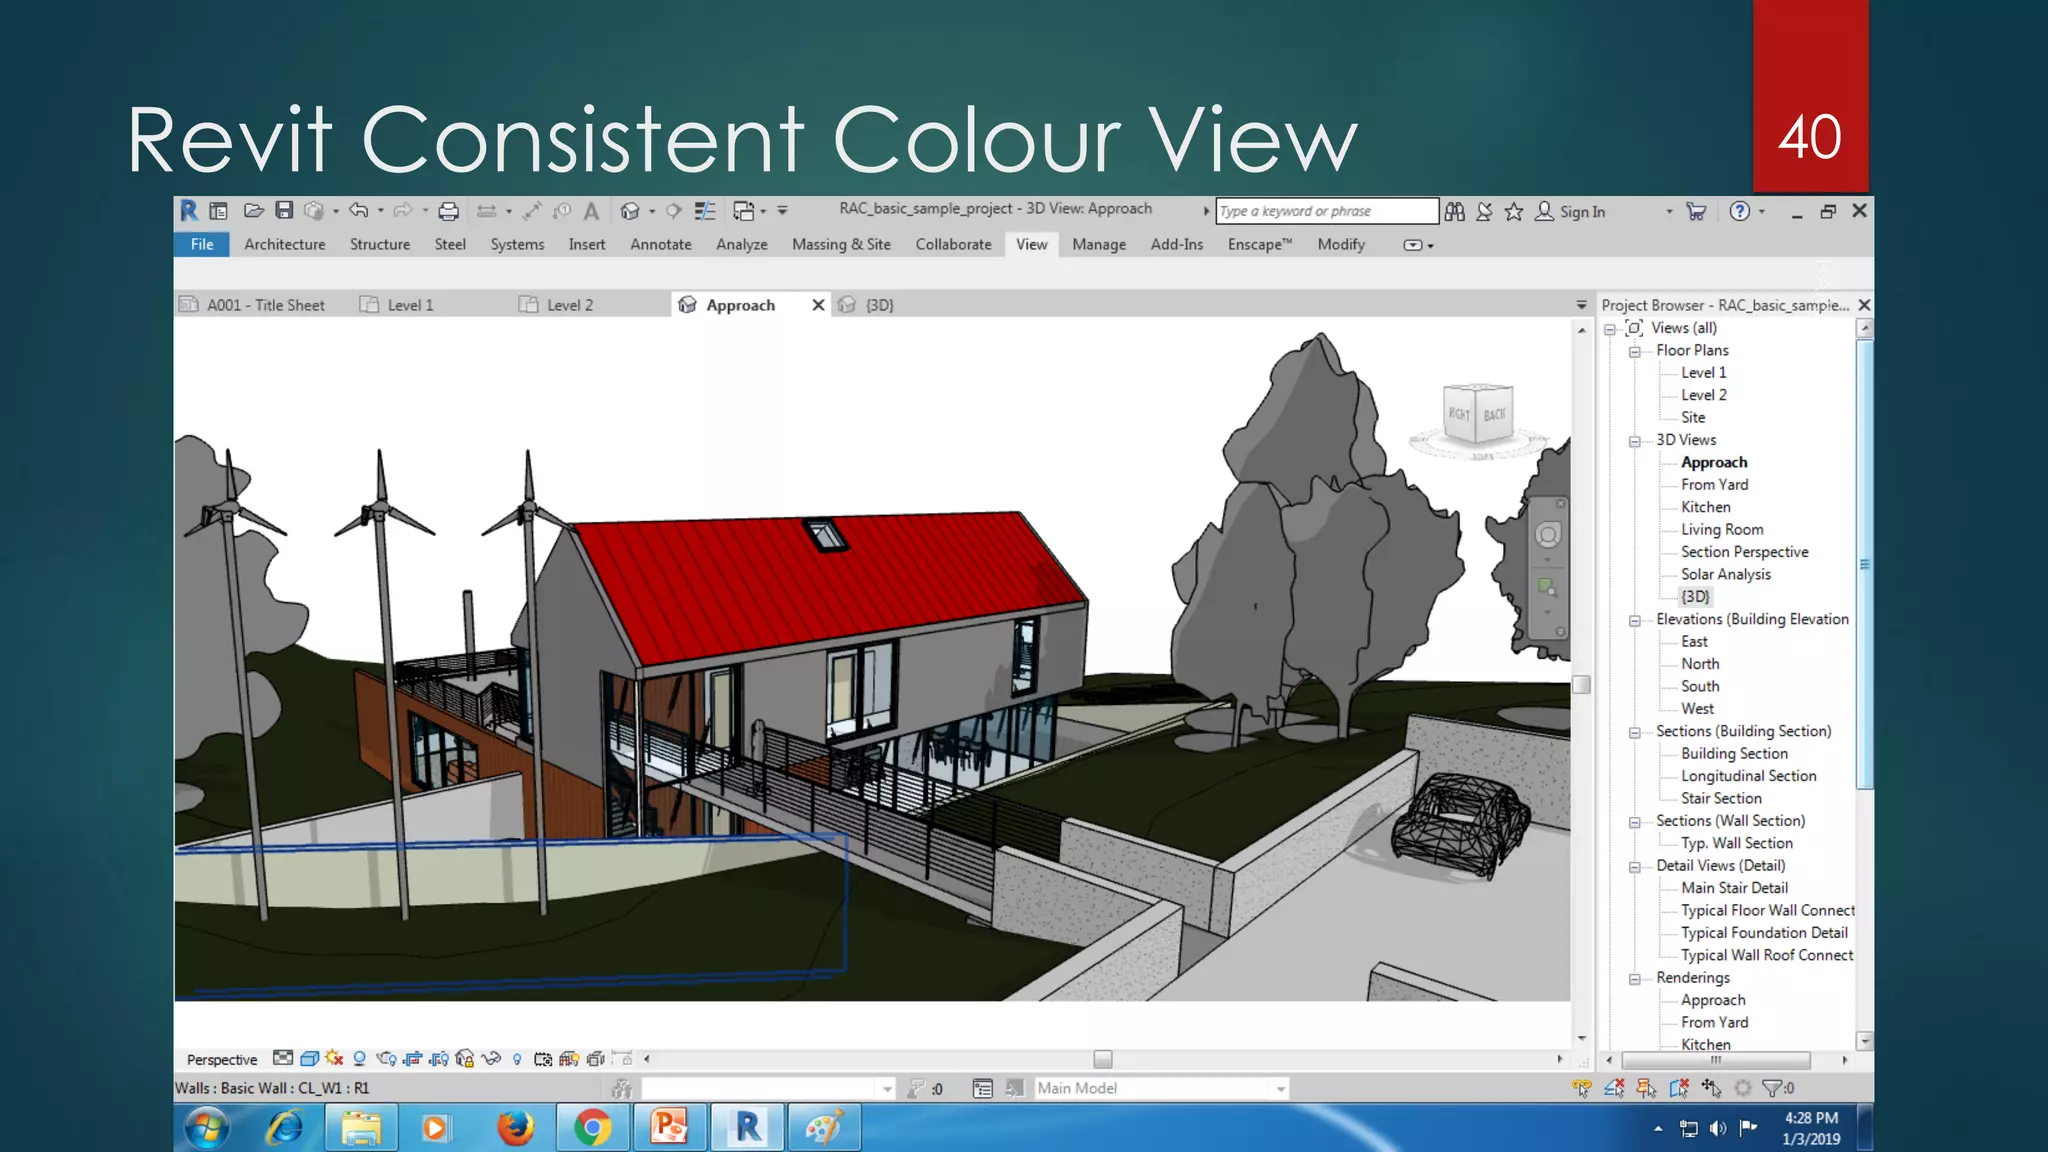Viewport: 2048px width, 1152px height.
Task: Collapse the Sections (Building Section) node
Action: point(1635,732)
